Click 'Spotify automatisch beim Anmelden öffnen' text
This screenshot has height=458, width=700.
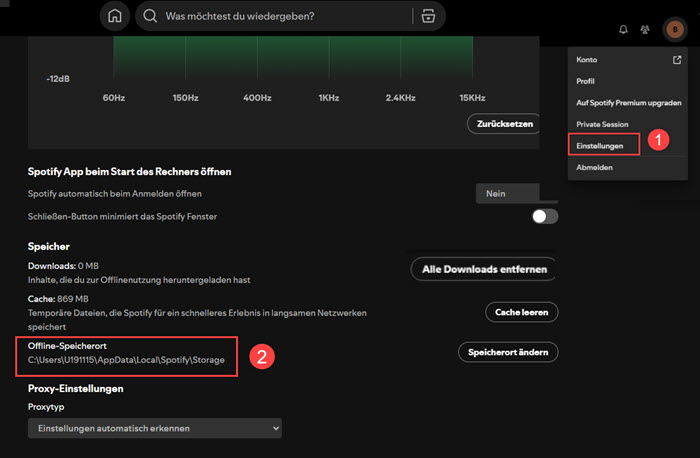pos(115,194)
